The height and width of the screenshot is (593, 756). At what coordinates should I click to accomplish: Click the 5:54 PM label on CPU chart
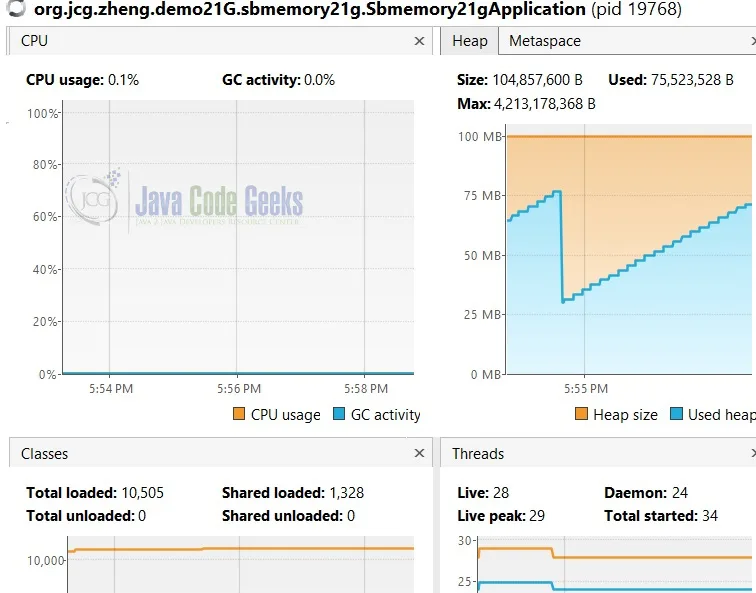[111, 389]
